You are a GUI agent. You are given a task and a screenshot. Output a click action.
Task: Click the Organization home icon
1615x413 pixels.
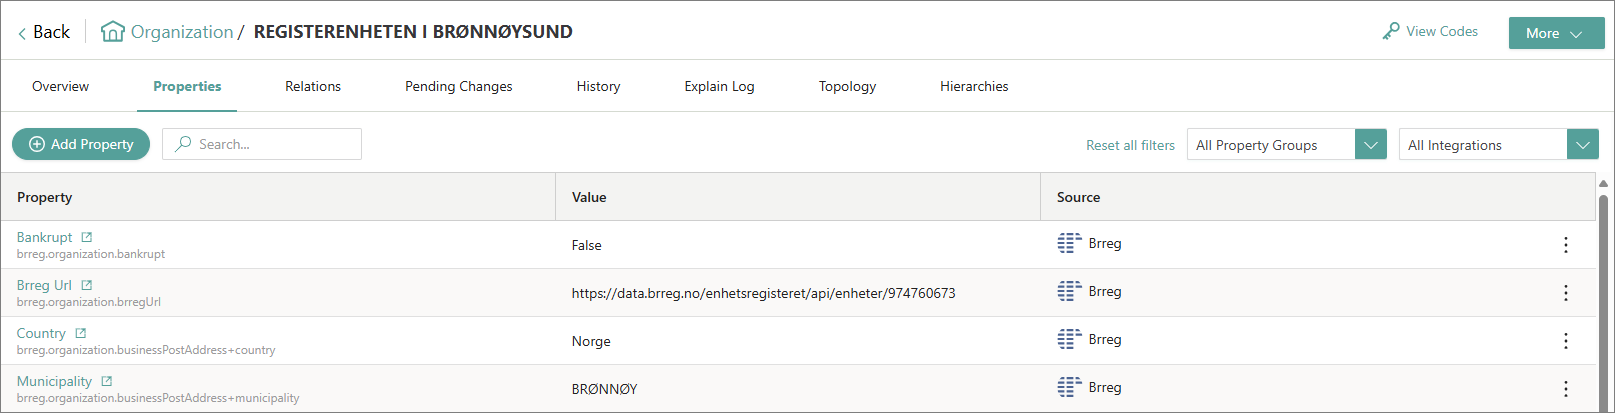tap(113, 32)
